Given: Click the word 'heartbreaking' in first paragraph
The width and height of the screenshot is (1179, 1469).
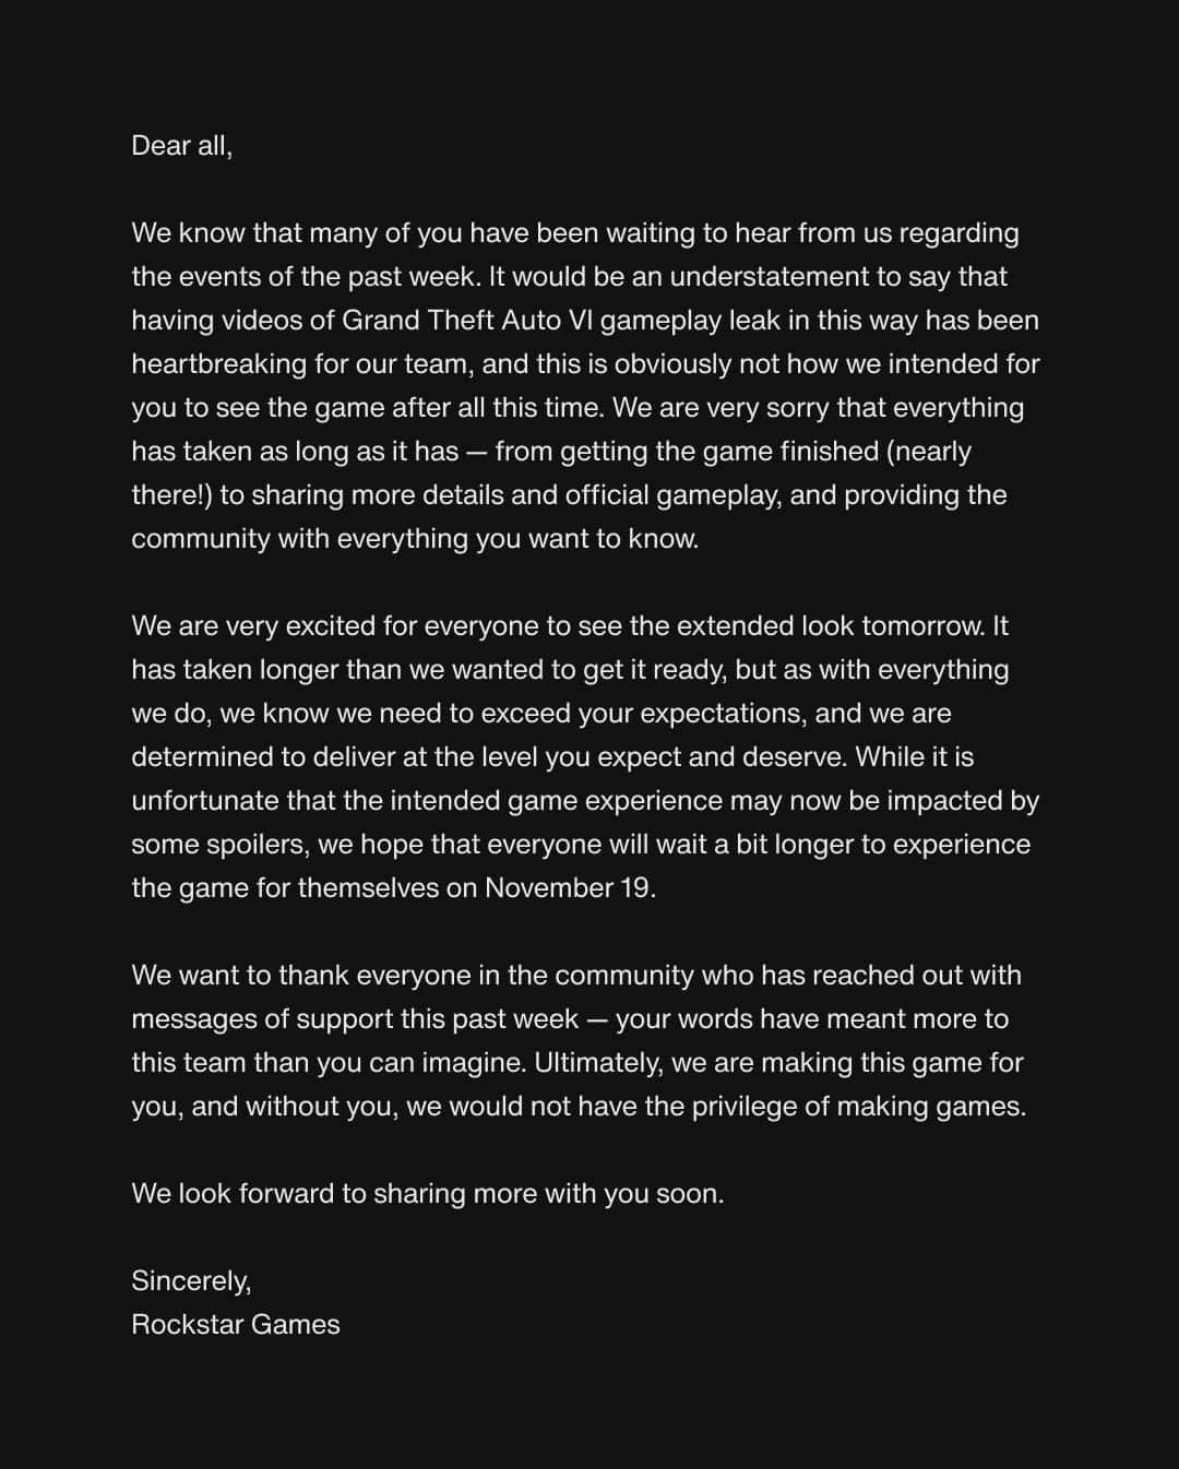Looking at the screenshot, I should coord(219,364).
